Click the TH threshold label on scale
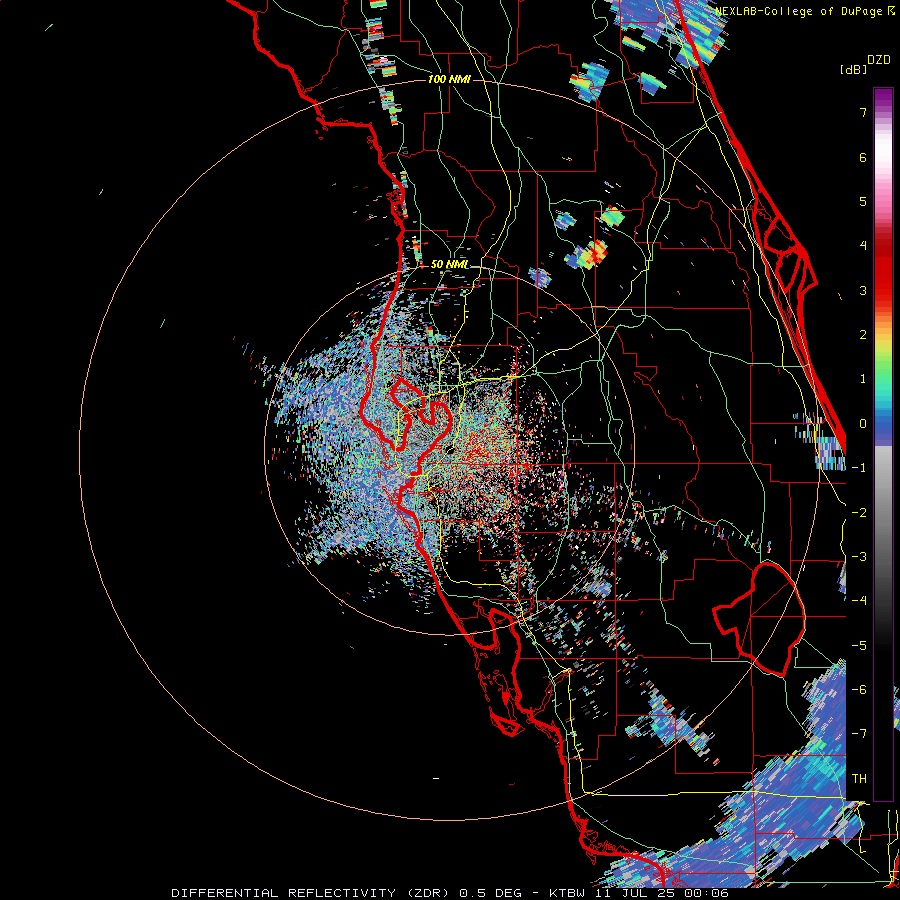 point(859,778)
